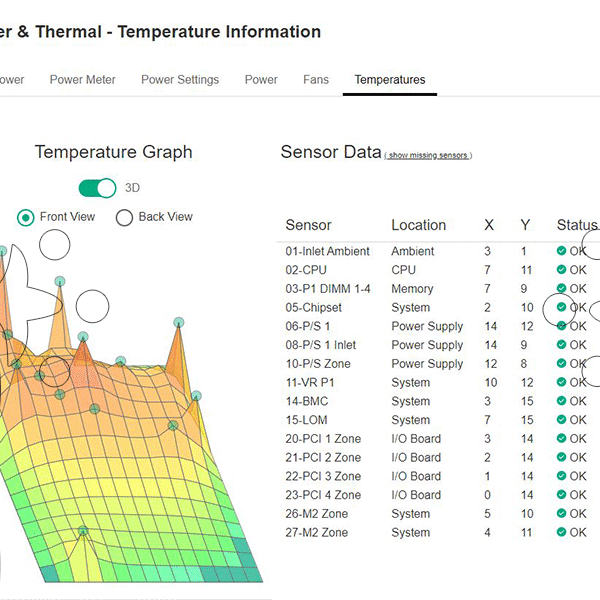The width and height of the screenshot is (600, 600).
Task: Click the OK status icon for 27-M2 Zone
Action: (x=562, y=533)
